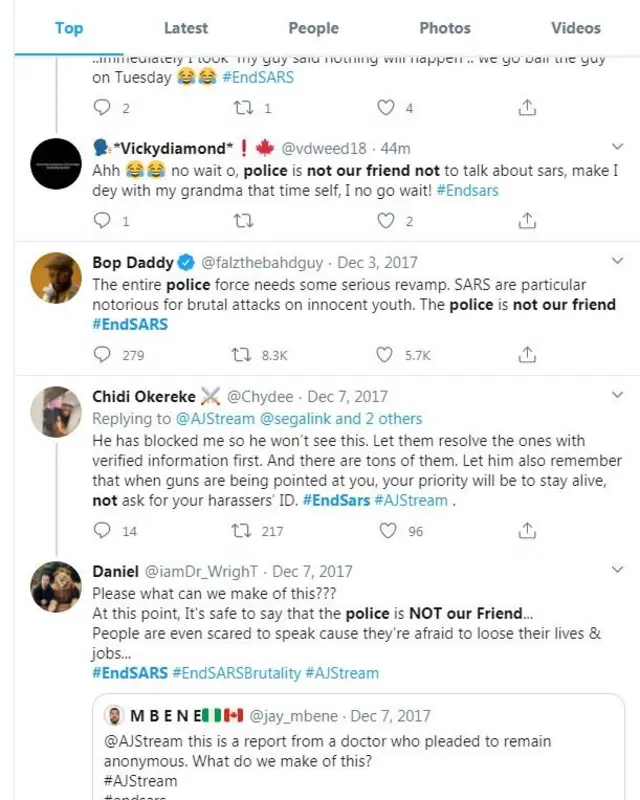This screenshot has height=800, width=640.
Task: Switch to the Latest tab
Action: point(186,28)
